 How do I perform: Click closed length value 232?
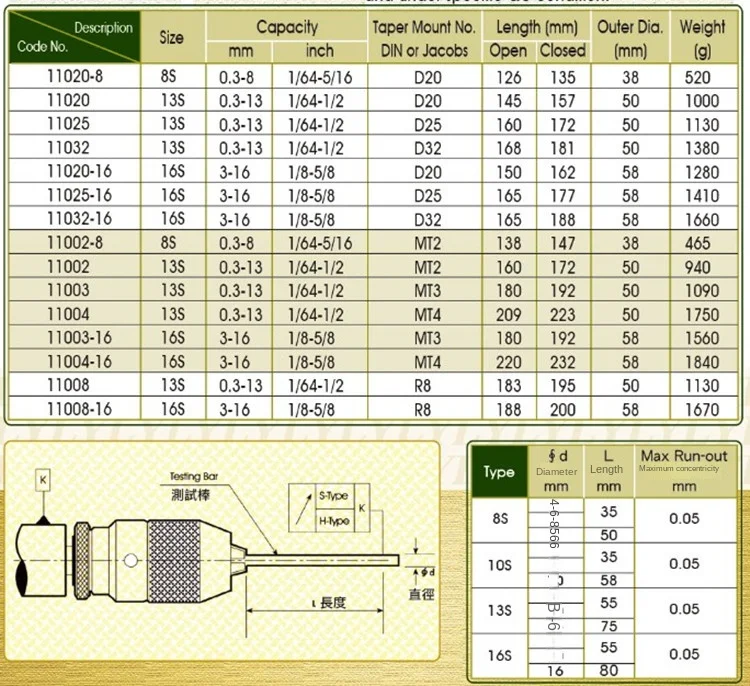pyautogui.click(x=562, y=362)
